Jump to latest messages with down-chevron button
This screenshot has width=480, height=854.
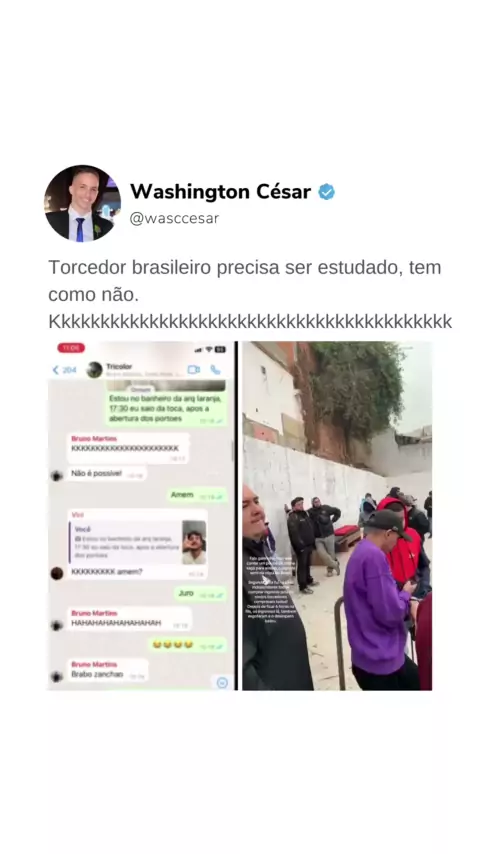click(222, 682)
